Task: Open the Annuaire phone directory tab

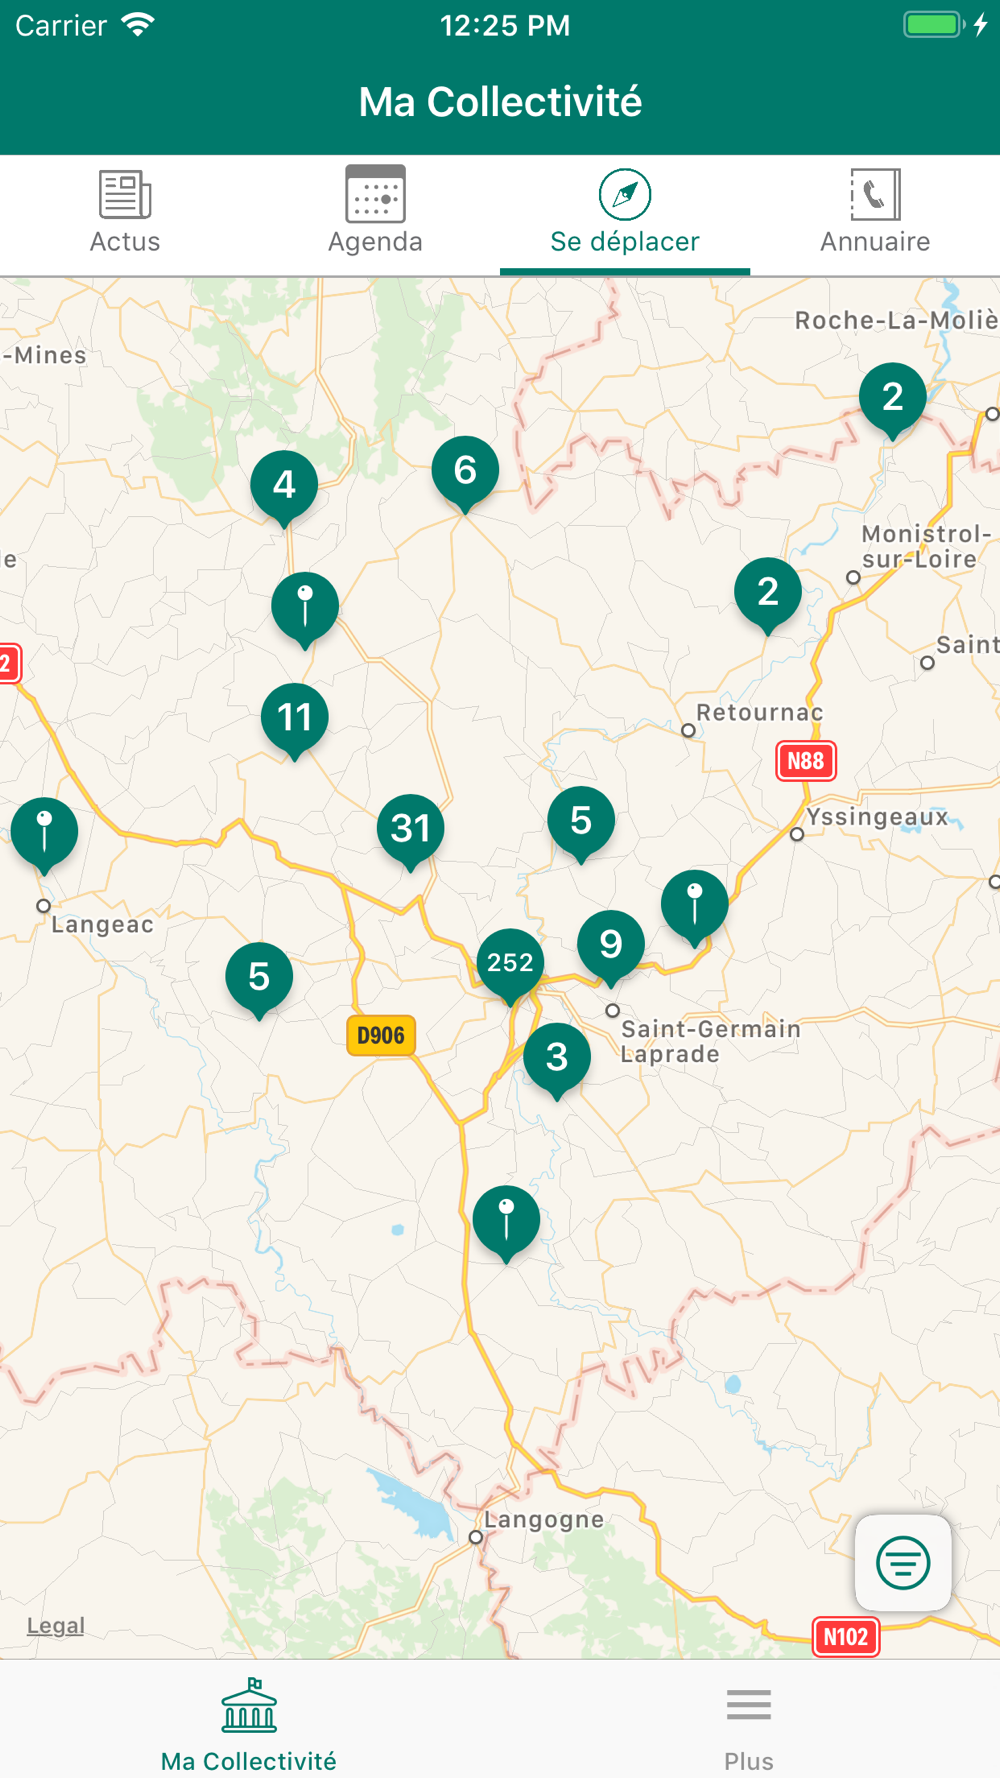Action: click(875, 214)
